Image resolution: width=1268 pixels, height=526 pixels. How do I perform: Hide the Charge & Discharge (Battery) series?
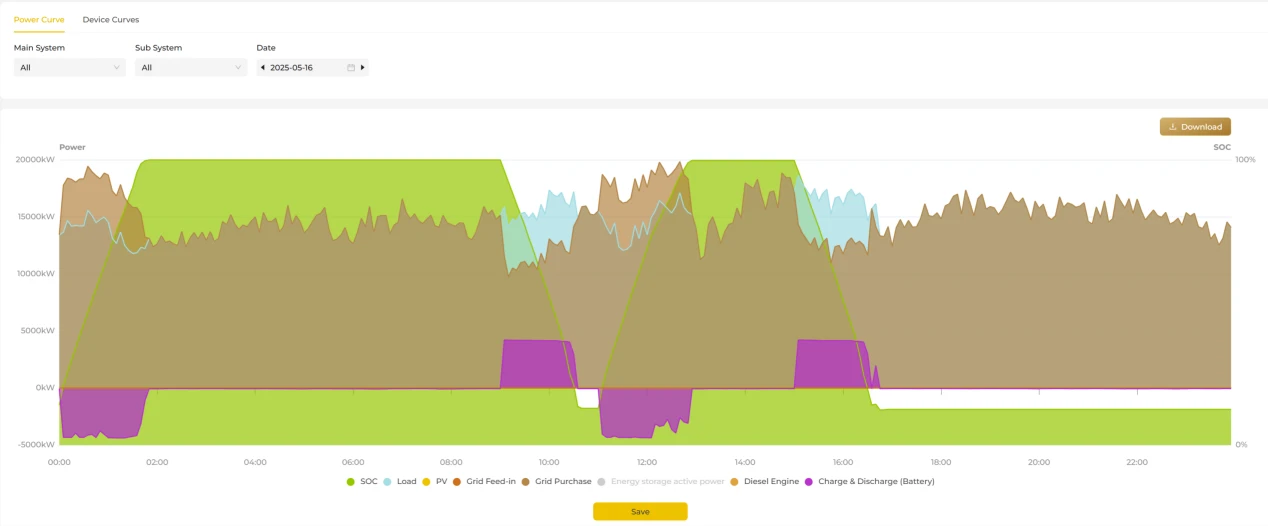[870, 482]
